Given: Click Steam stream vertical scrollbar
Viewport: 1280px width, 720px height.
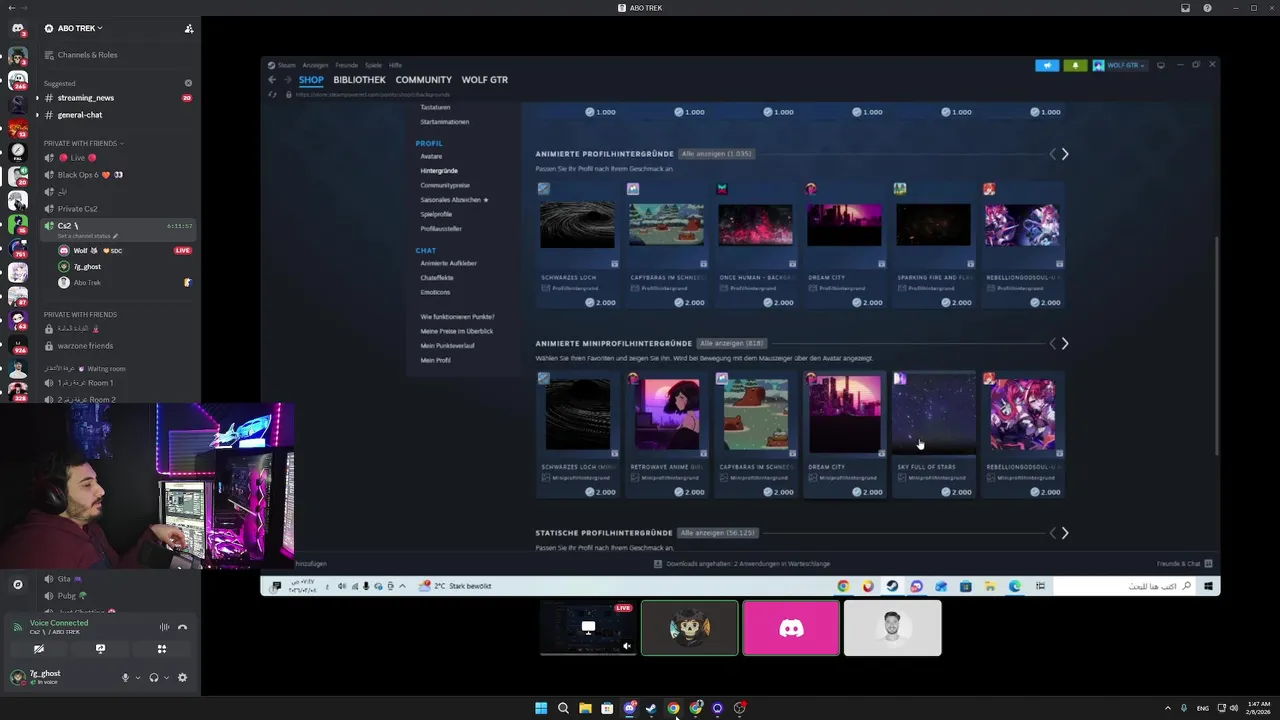Looking at the screenshot, I should [x=1216, y=345].
